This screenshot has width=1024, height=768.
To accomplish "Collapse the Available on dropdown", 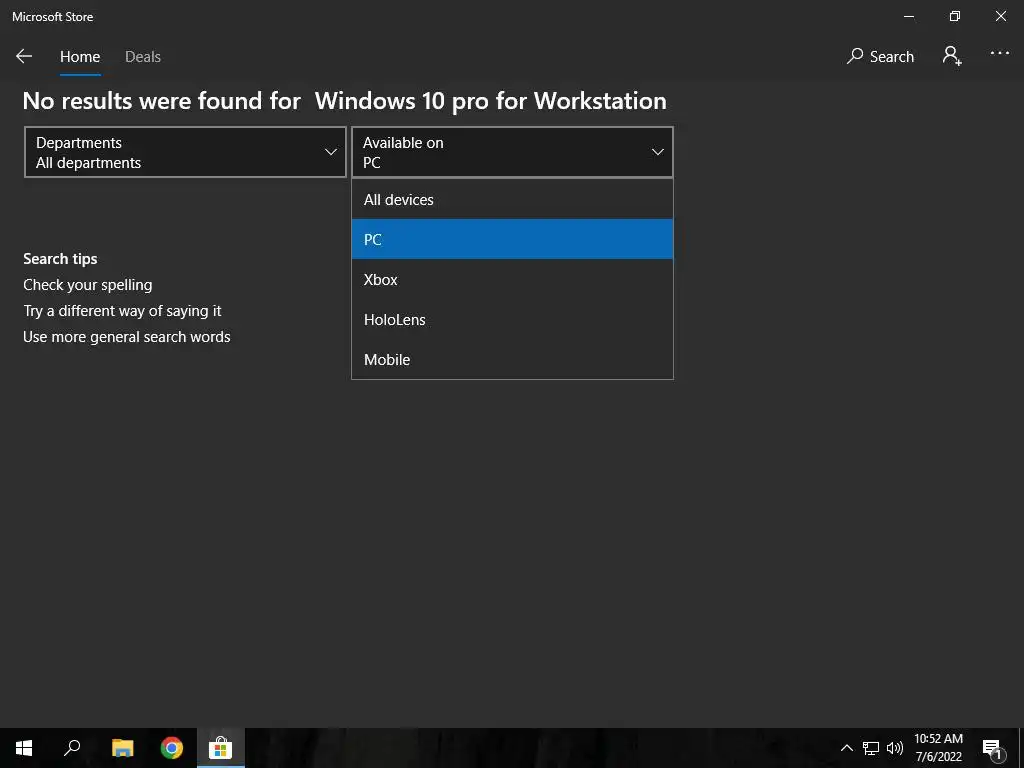I will click(x=512, y=152).
